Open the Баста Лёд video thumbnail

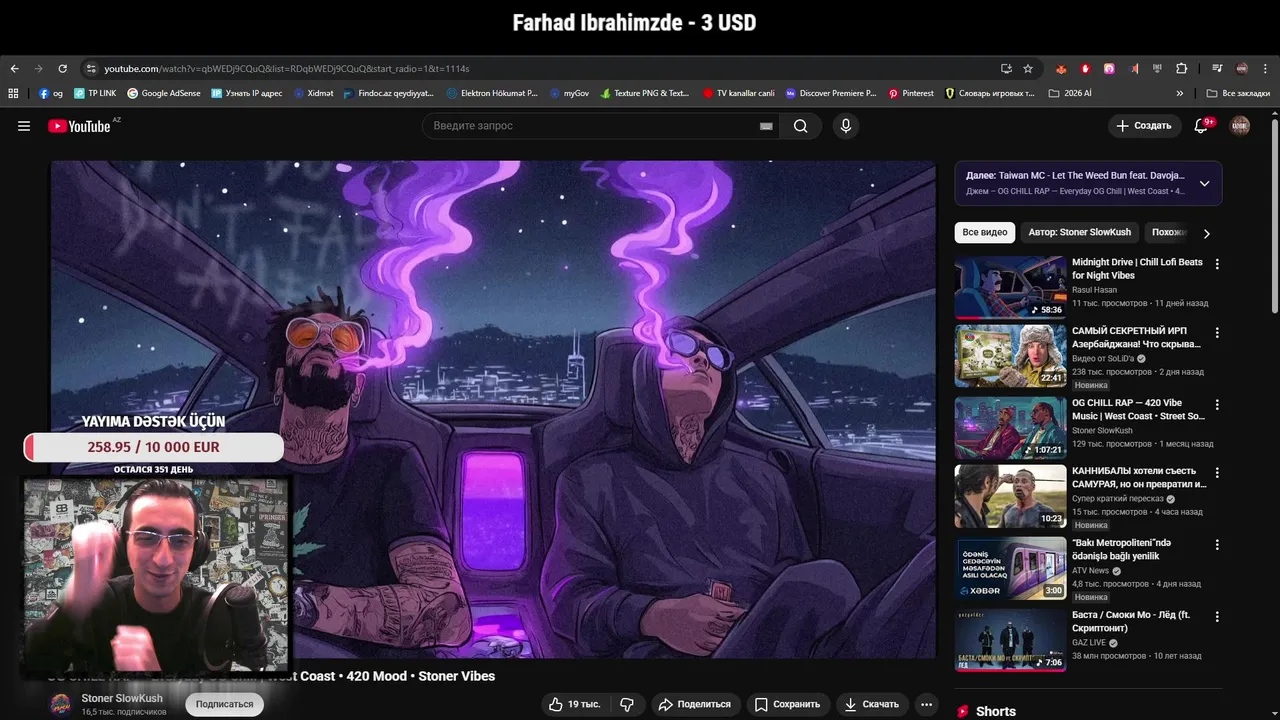tap(1010, 640)
